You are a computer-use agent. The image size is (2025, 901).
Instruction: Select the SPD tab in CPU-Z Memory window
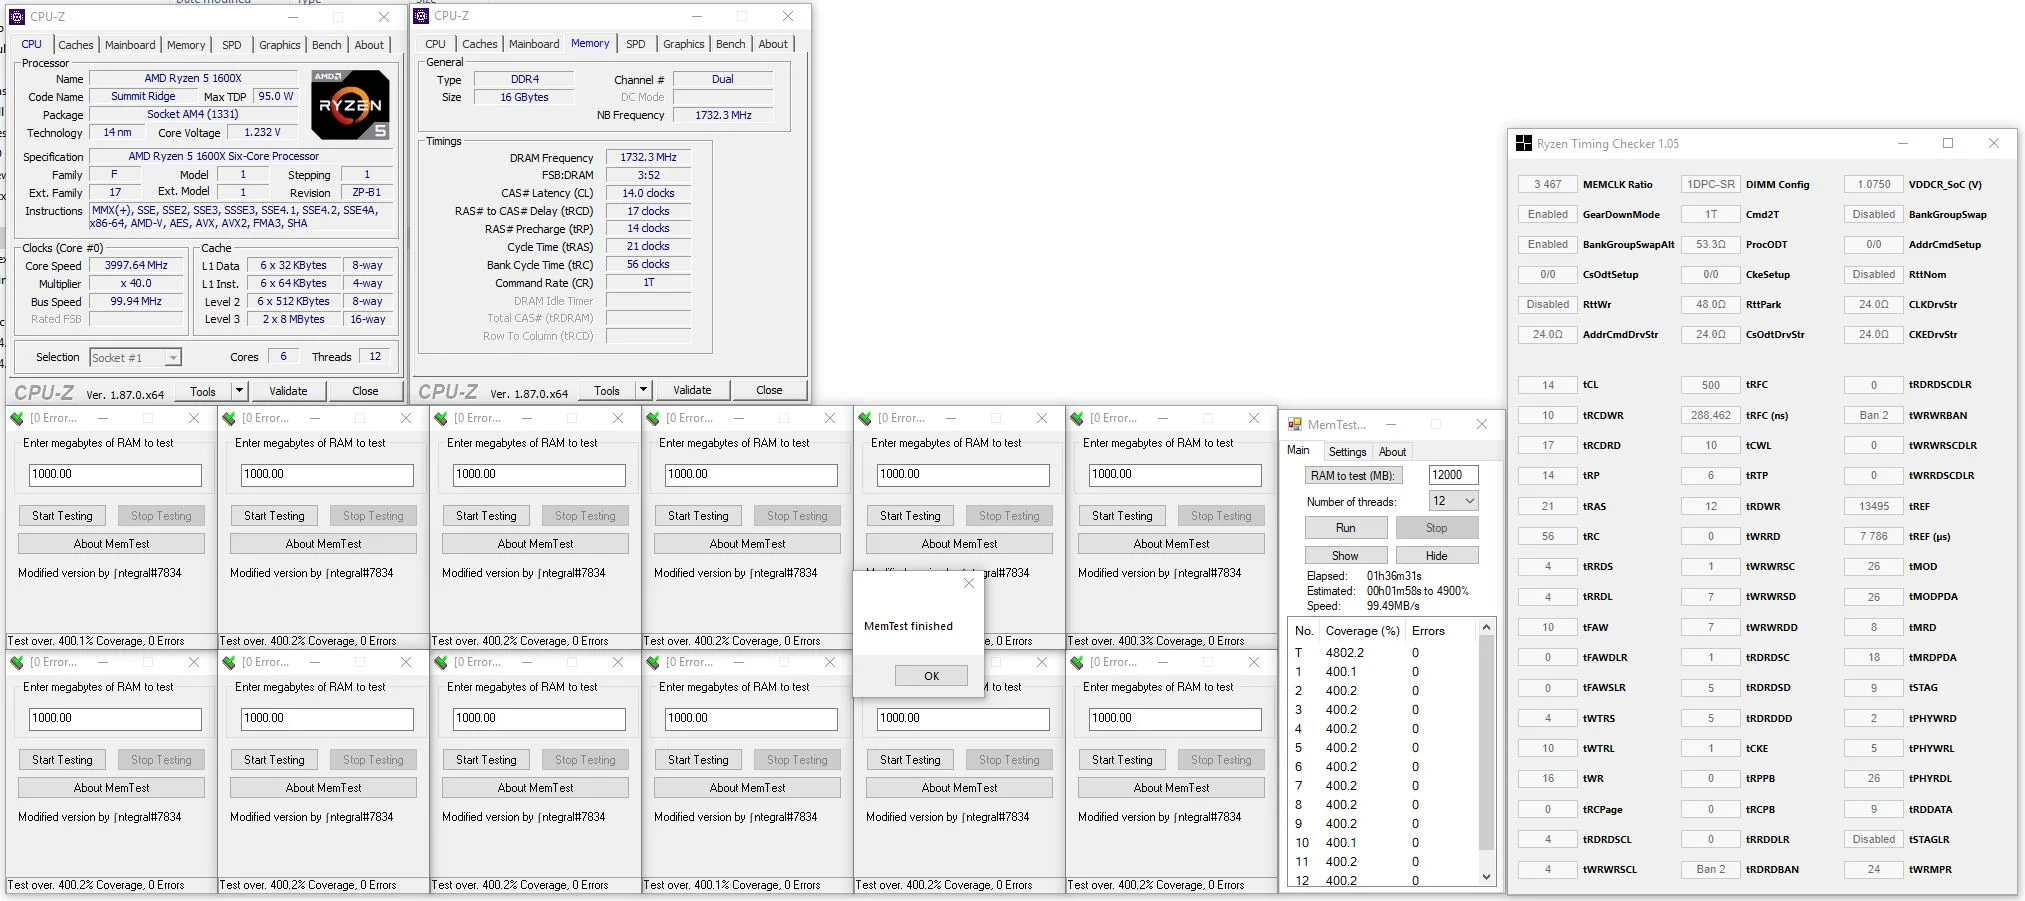[636, 44]
